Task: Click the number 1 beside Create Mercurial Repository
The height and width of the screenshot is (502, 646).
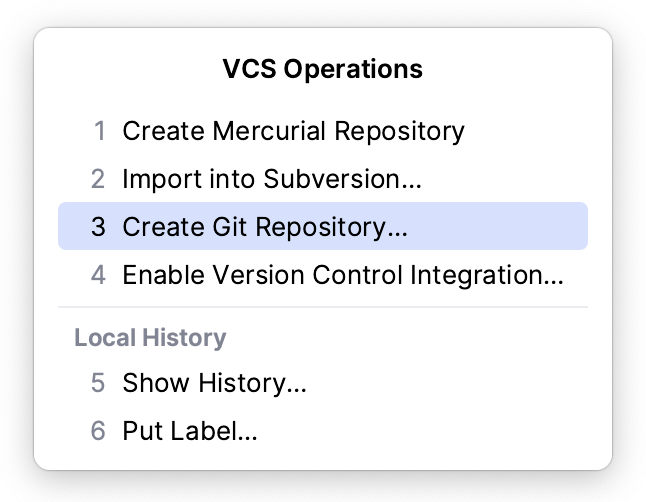Action: pos(98,131)
